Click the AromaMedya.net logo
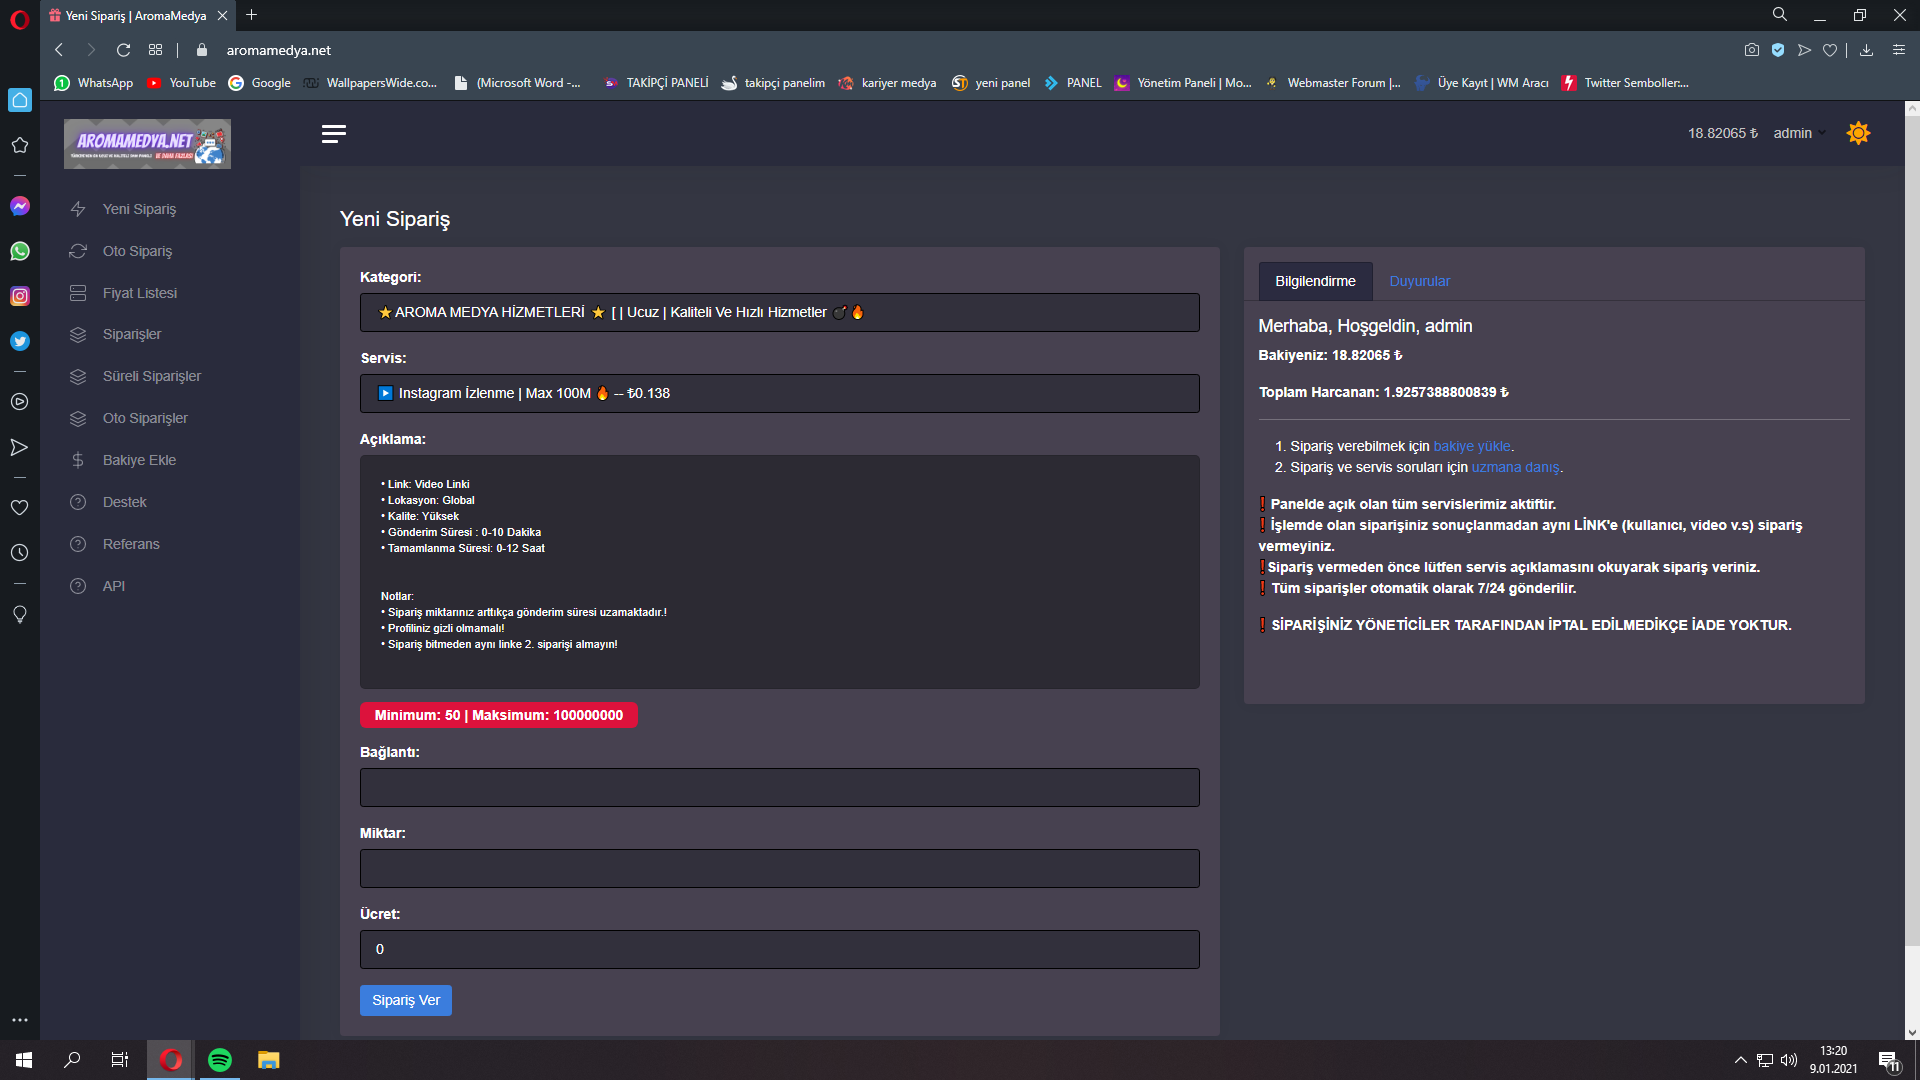Image resolution: width=1920 pixels, height=1080 pixels. pyautogui.click(x=147, y=144)
